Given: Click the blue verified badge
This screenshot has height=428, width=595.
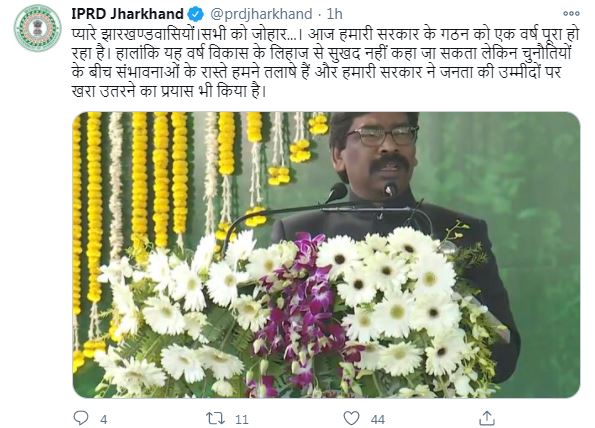Looking at the screenshot, I should pos(196,14).
